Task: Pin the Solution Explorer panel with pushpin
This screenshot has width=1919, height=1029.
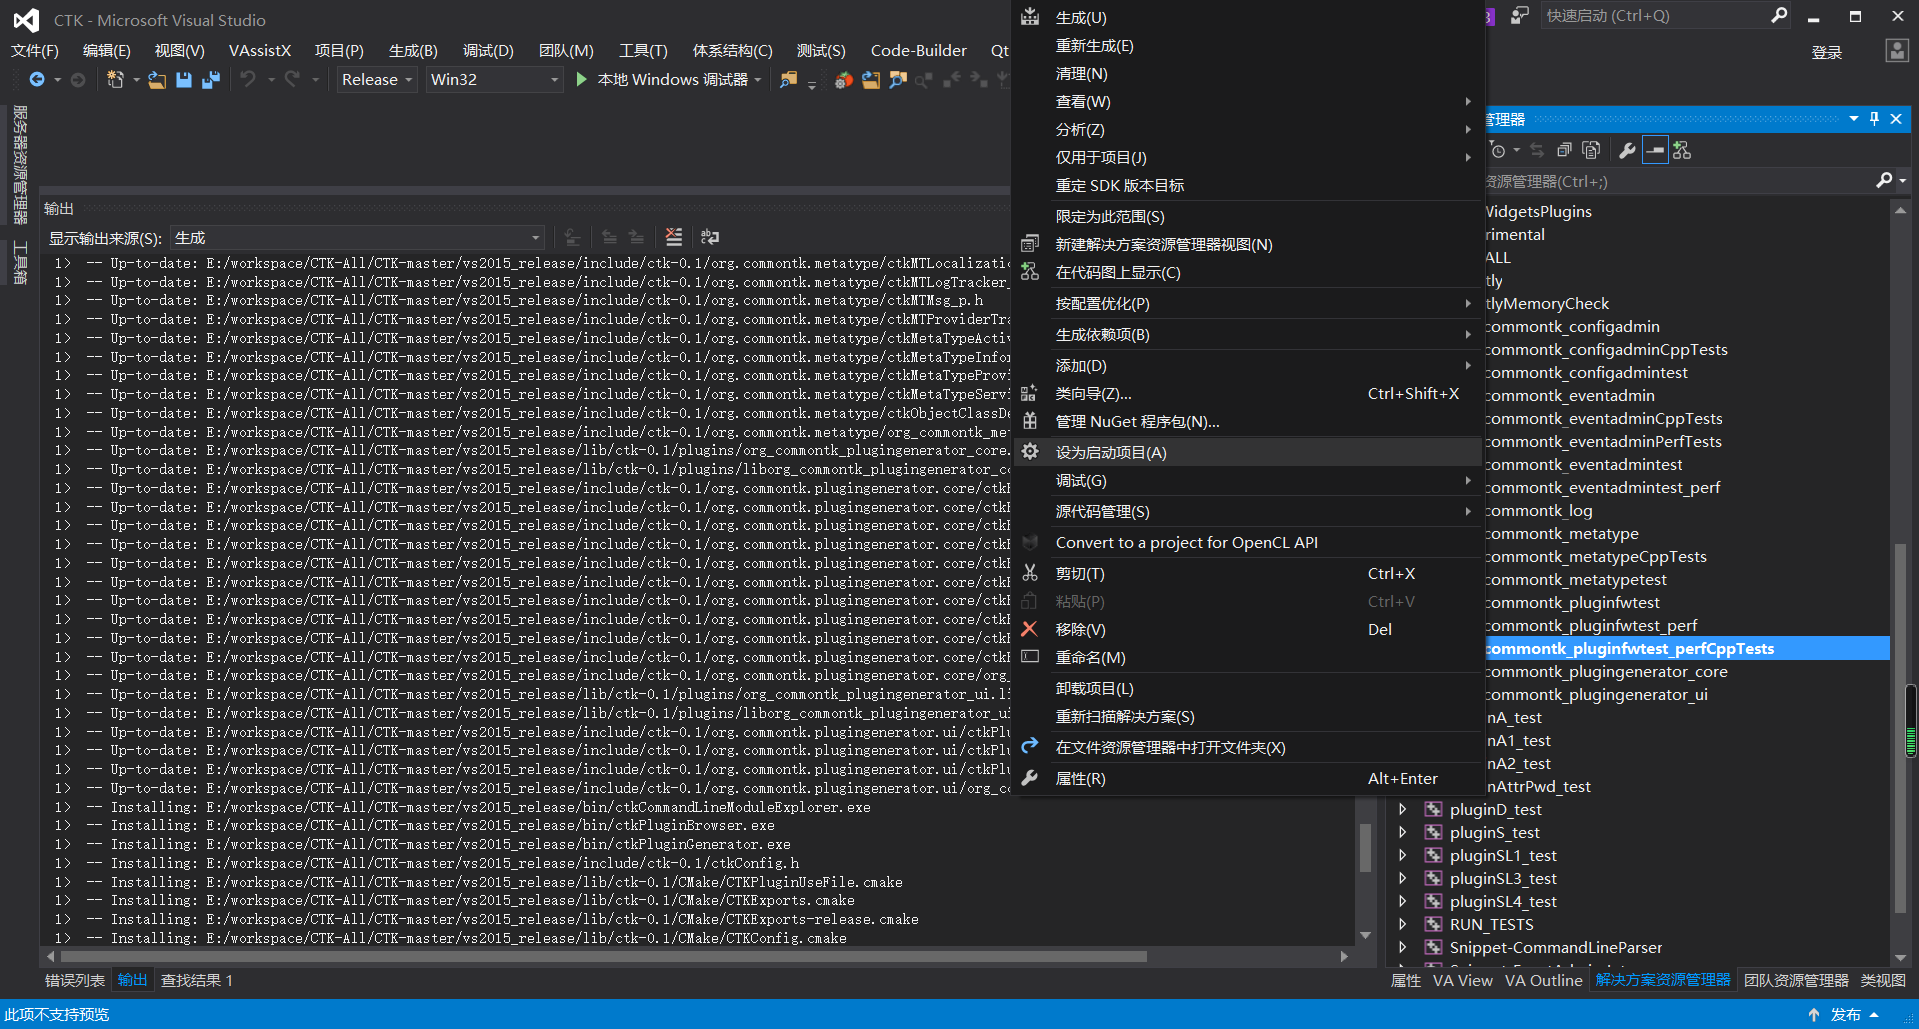Action: (x=1874, y=119)
